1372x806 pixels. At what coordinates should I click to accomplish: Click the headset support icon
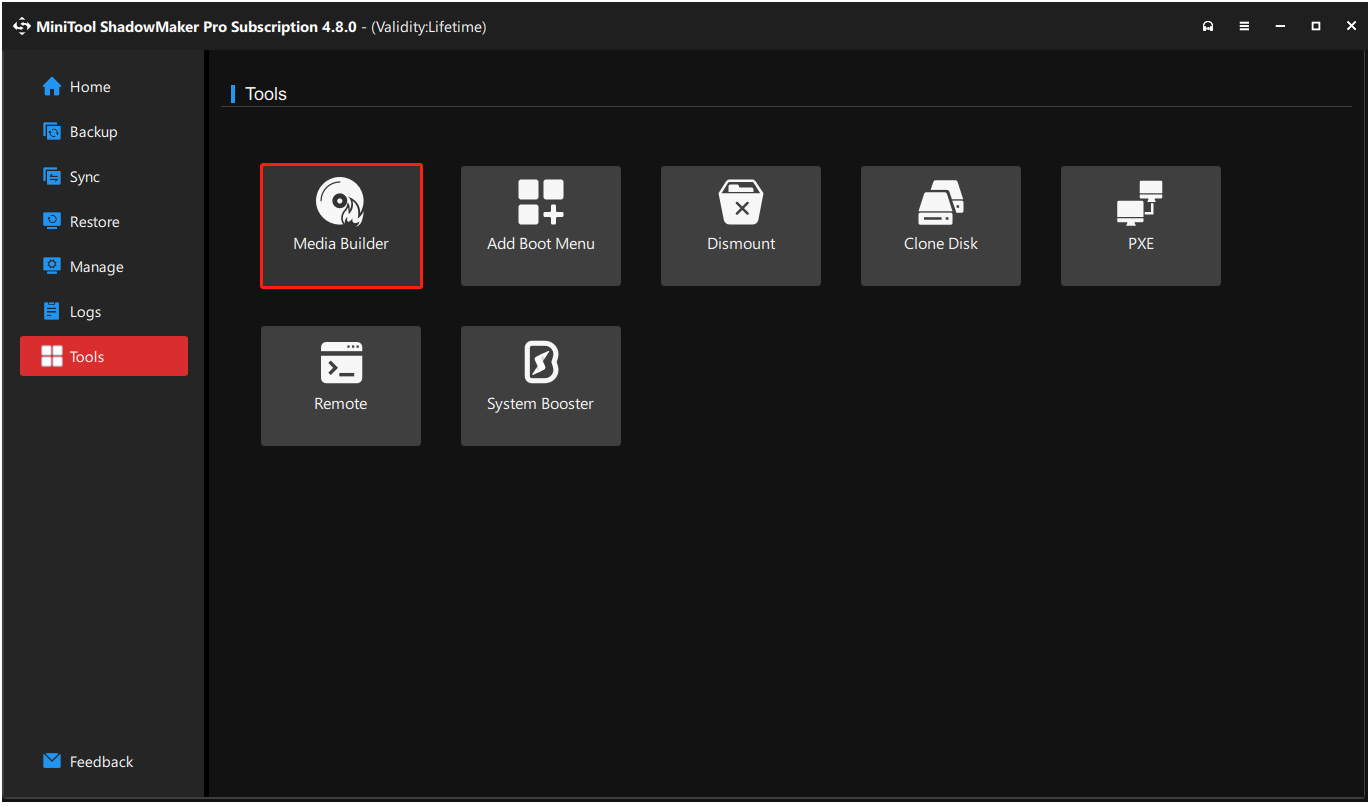pyautogui.click(x=1208, y=26)
